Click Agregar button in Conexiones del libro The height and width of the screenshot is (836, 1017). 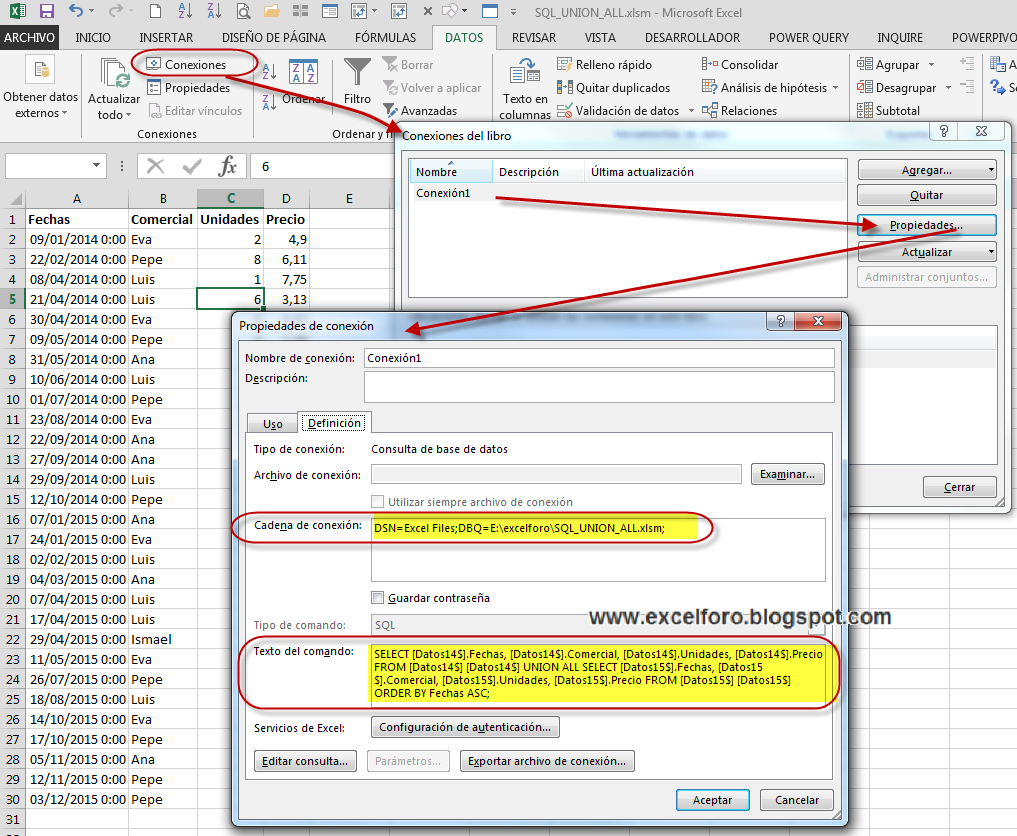click(926, 170)
